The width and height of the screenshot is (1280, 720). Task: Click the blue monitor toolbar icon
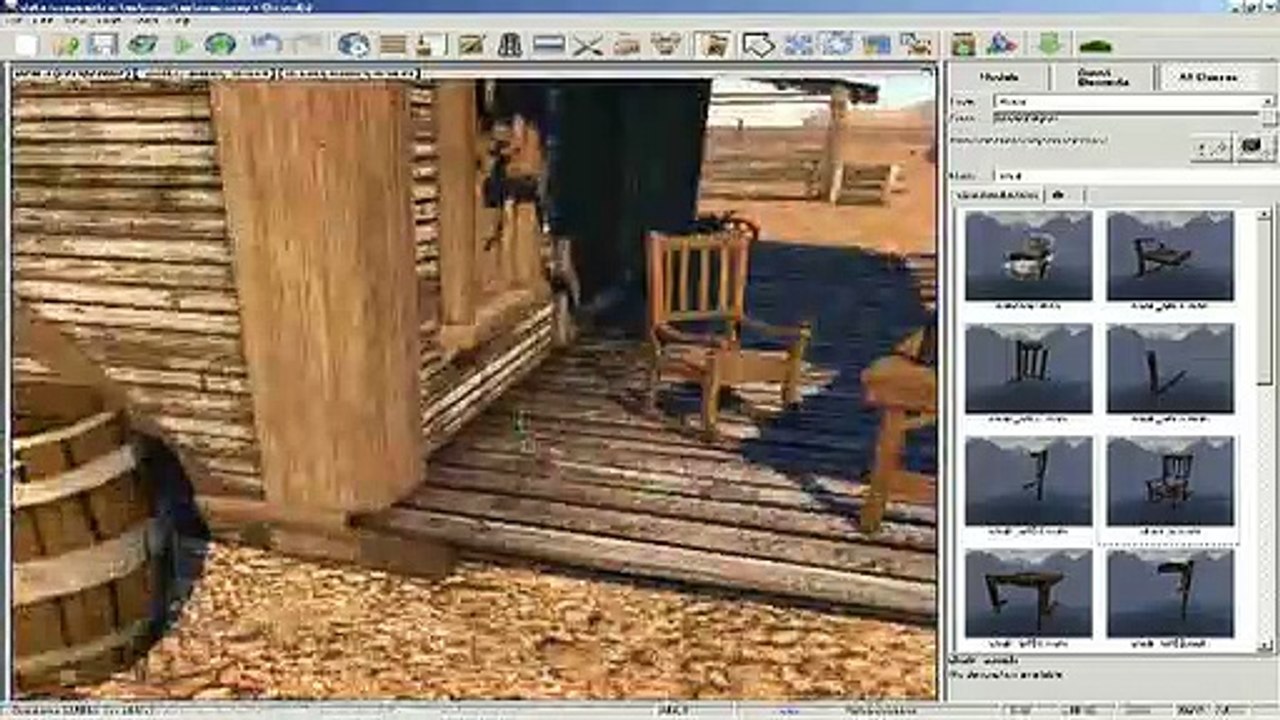pos(876,45)
